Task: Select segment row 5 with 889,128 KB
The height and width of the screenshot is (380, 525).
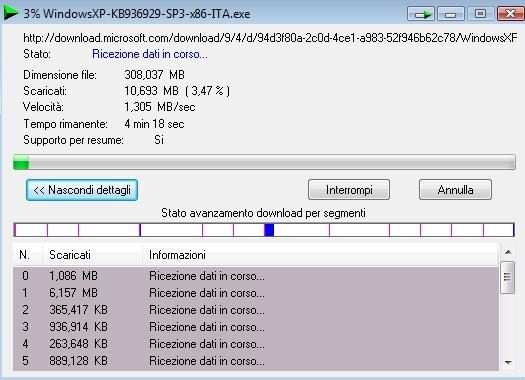Action: coord(256,361)
